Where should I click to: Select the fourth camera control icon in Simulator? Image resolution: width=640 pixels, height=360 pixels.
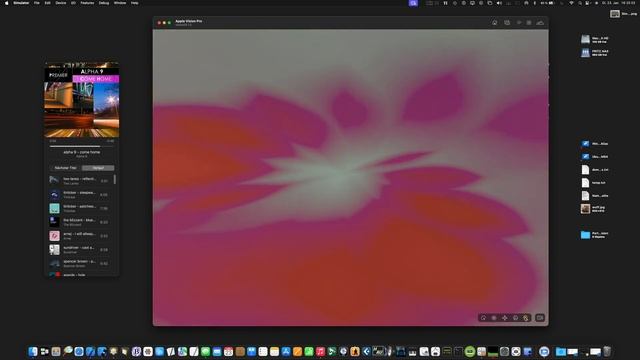coord(515,318)
